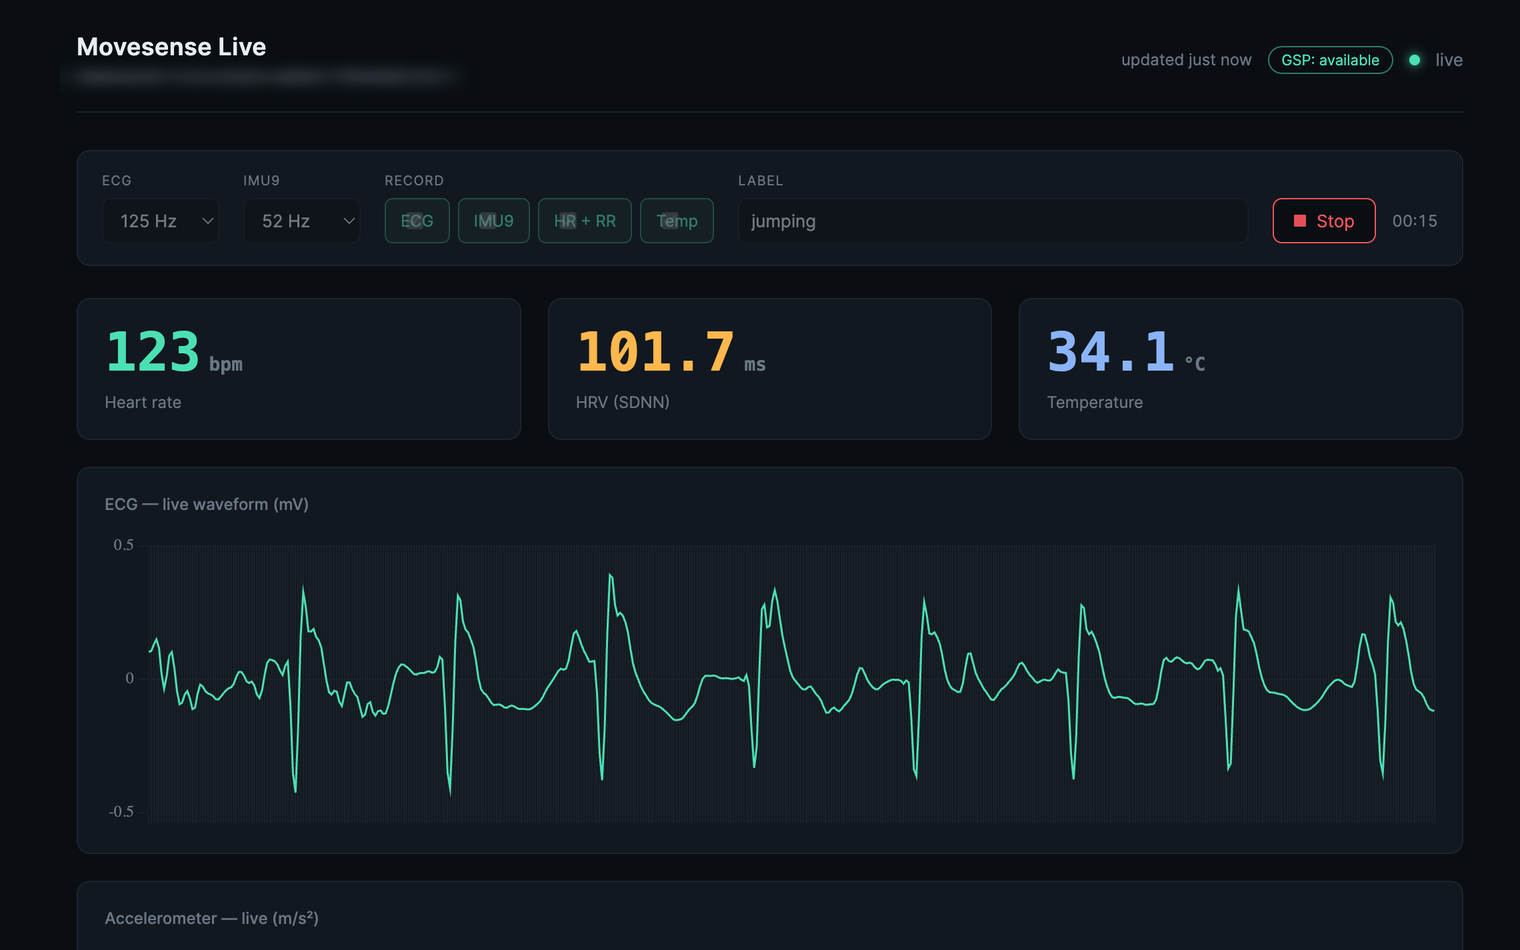Toggle HR + RR recording channel
This screenshot has width=1520, height=950.
(x=585, y=221)
